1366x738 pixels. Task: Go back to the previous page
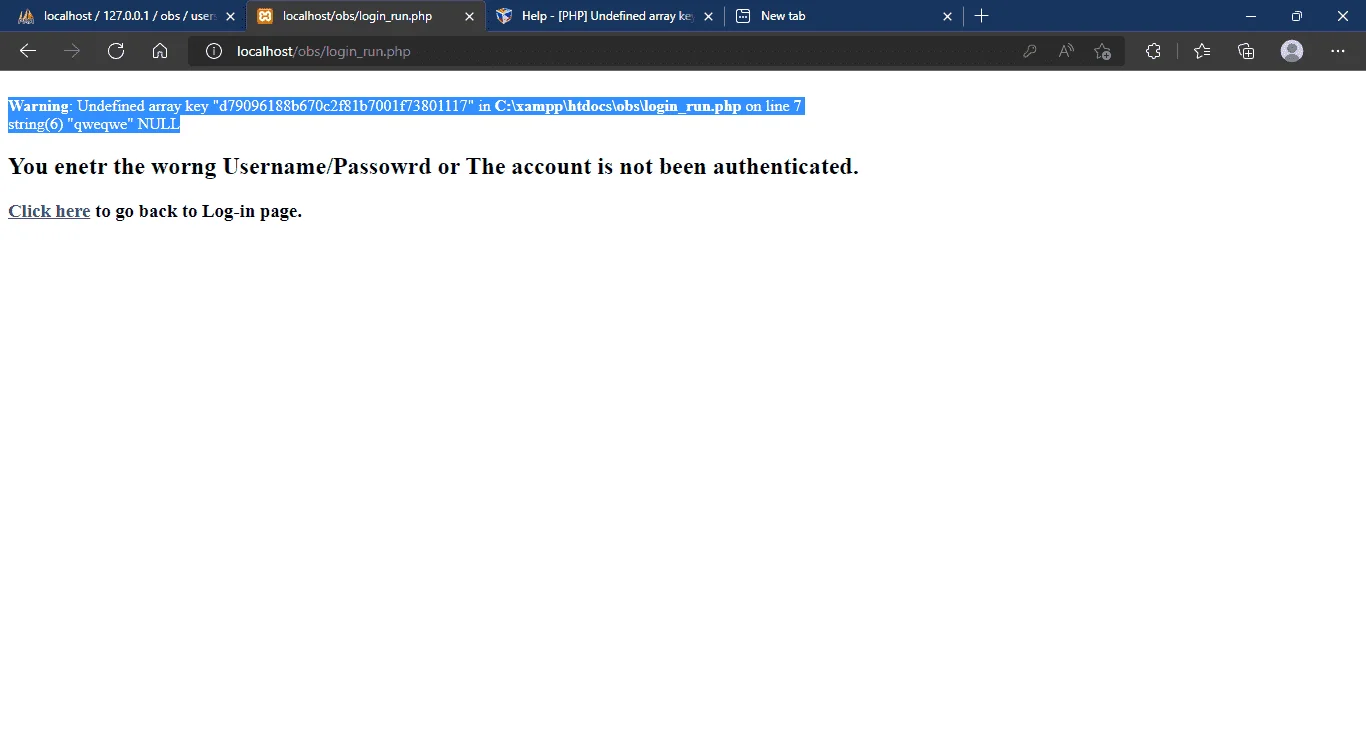[x=28, y=51]
